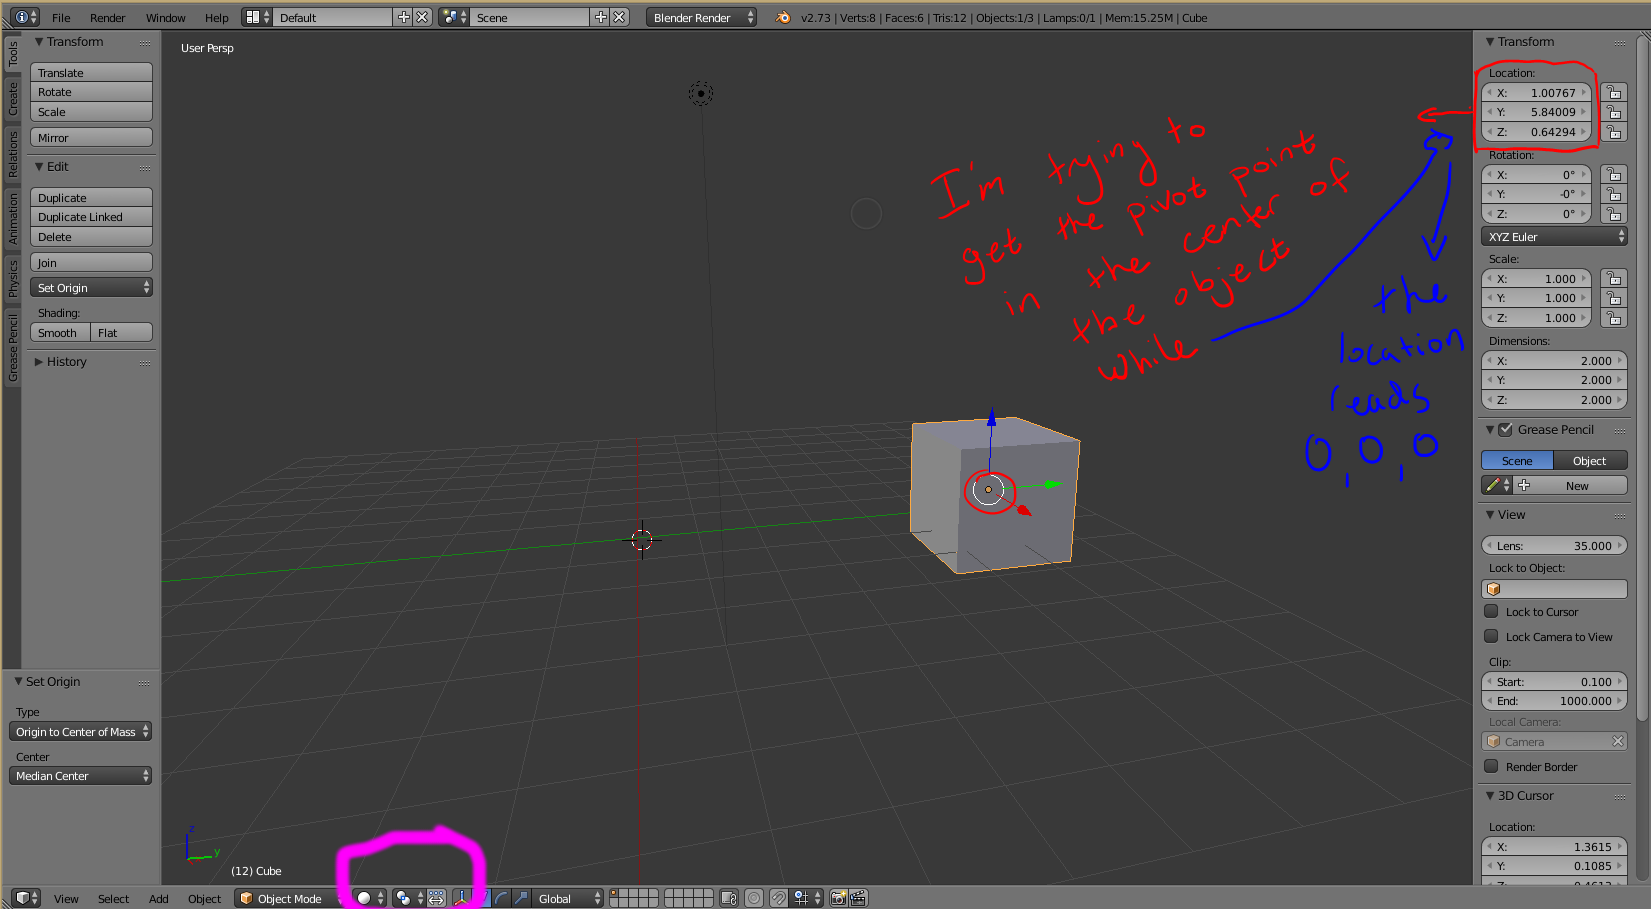Open the Render menu
The image size is (1651, 909).
pyautogui.click(x=107, y=18)
